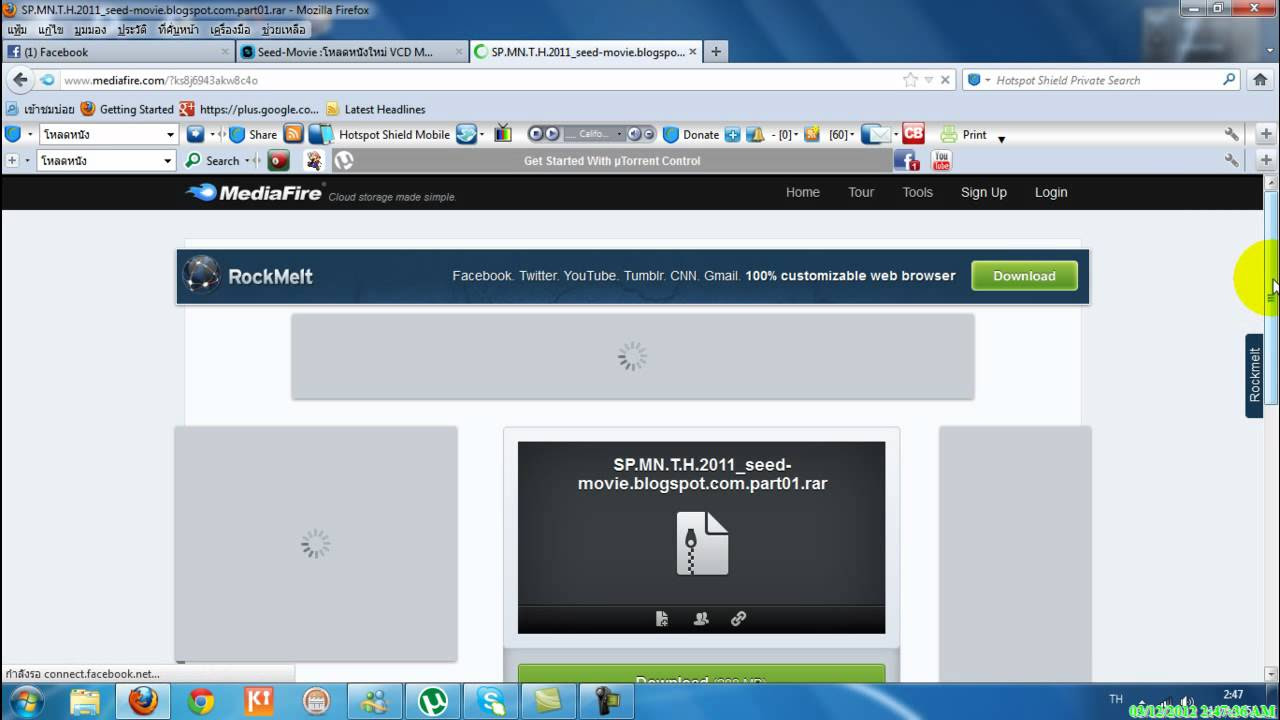The image size is (1280, 720).
Task: Go to the Firefox home page icon
Action: [x=1261, y=80]
